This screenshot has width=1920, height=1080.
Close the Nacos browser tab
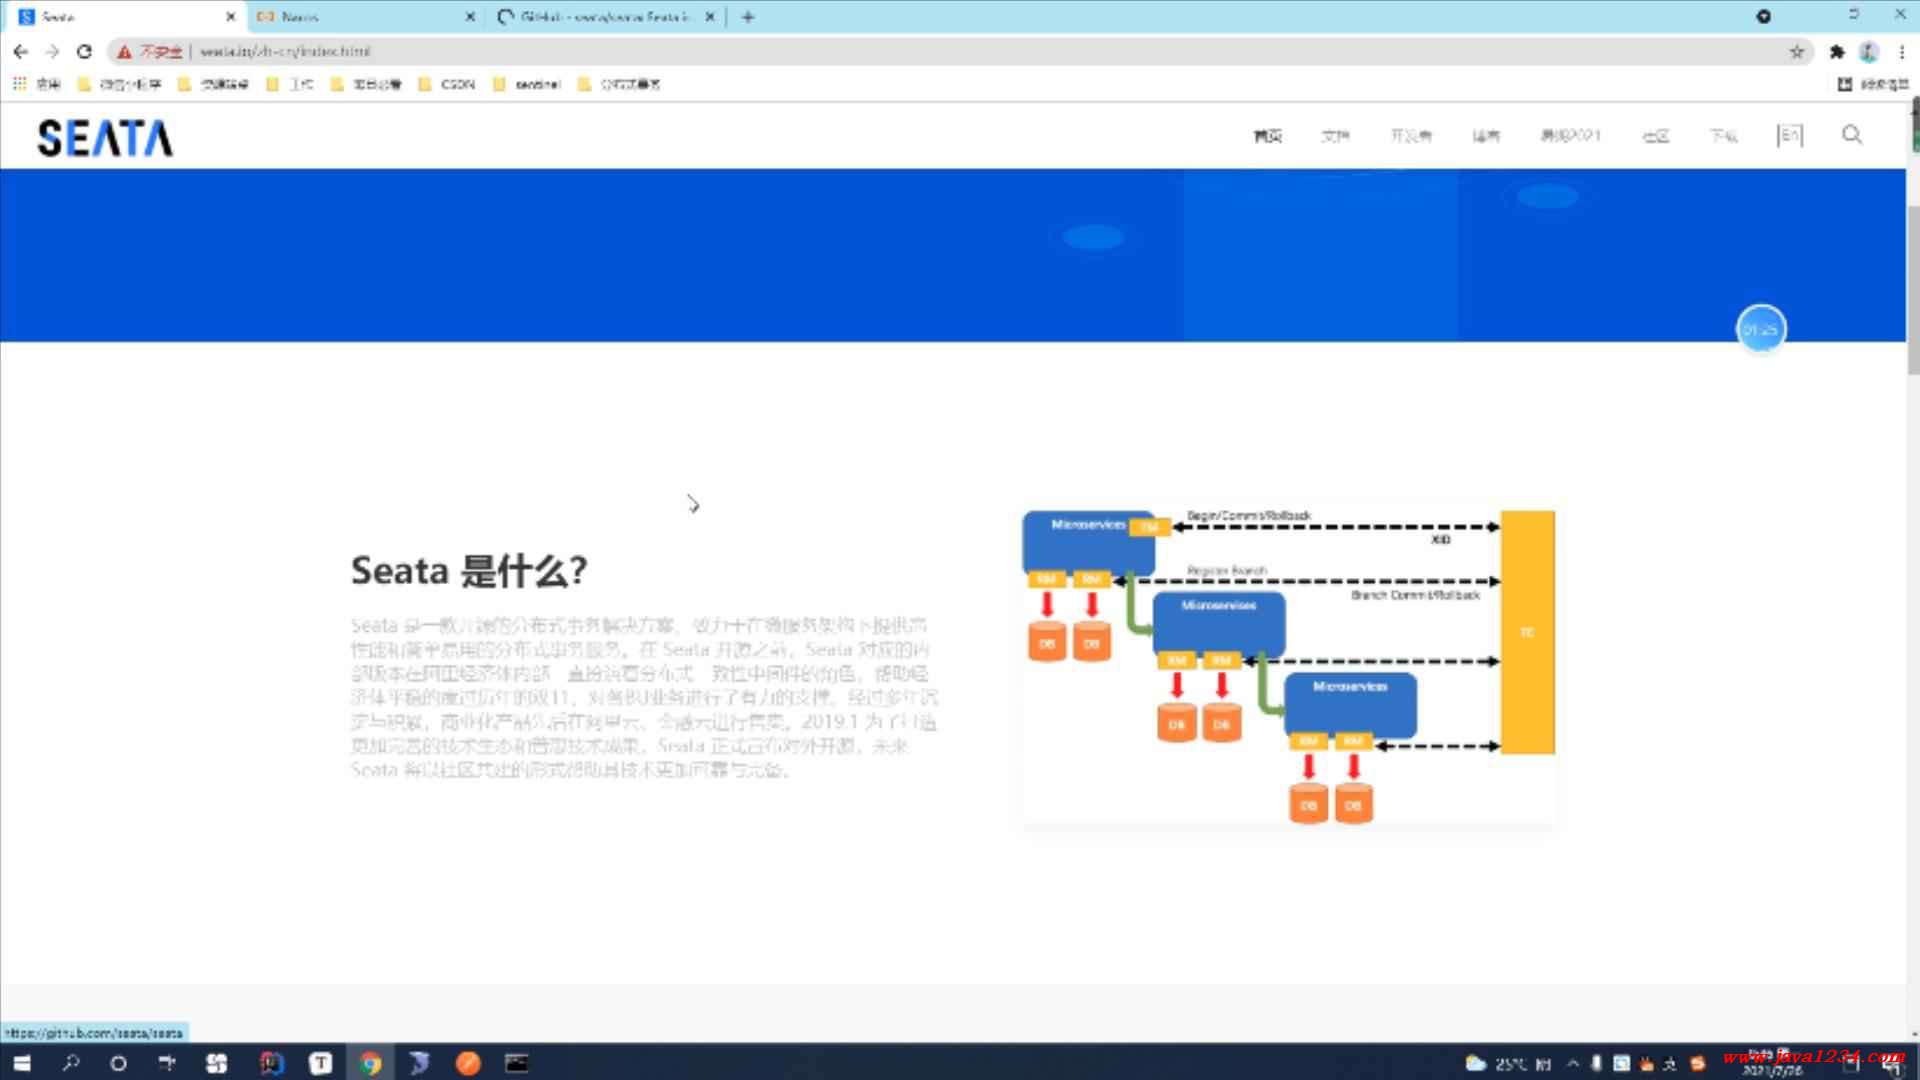[x=470, y=16]
